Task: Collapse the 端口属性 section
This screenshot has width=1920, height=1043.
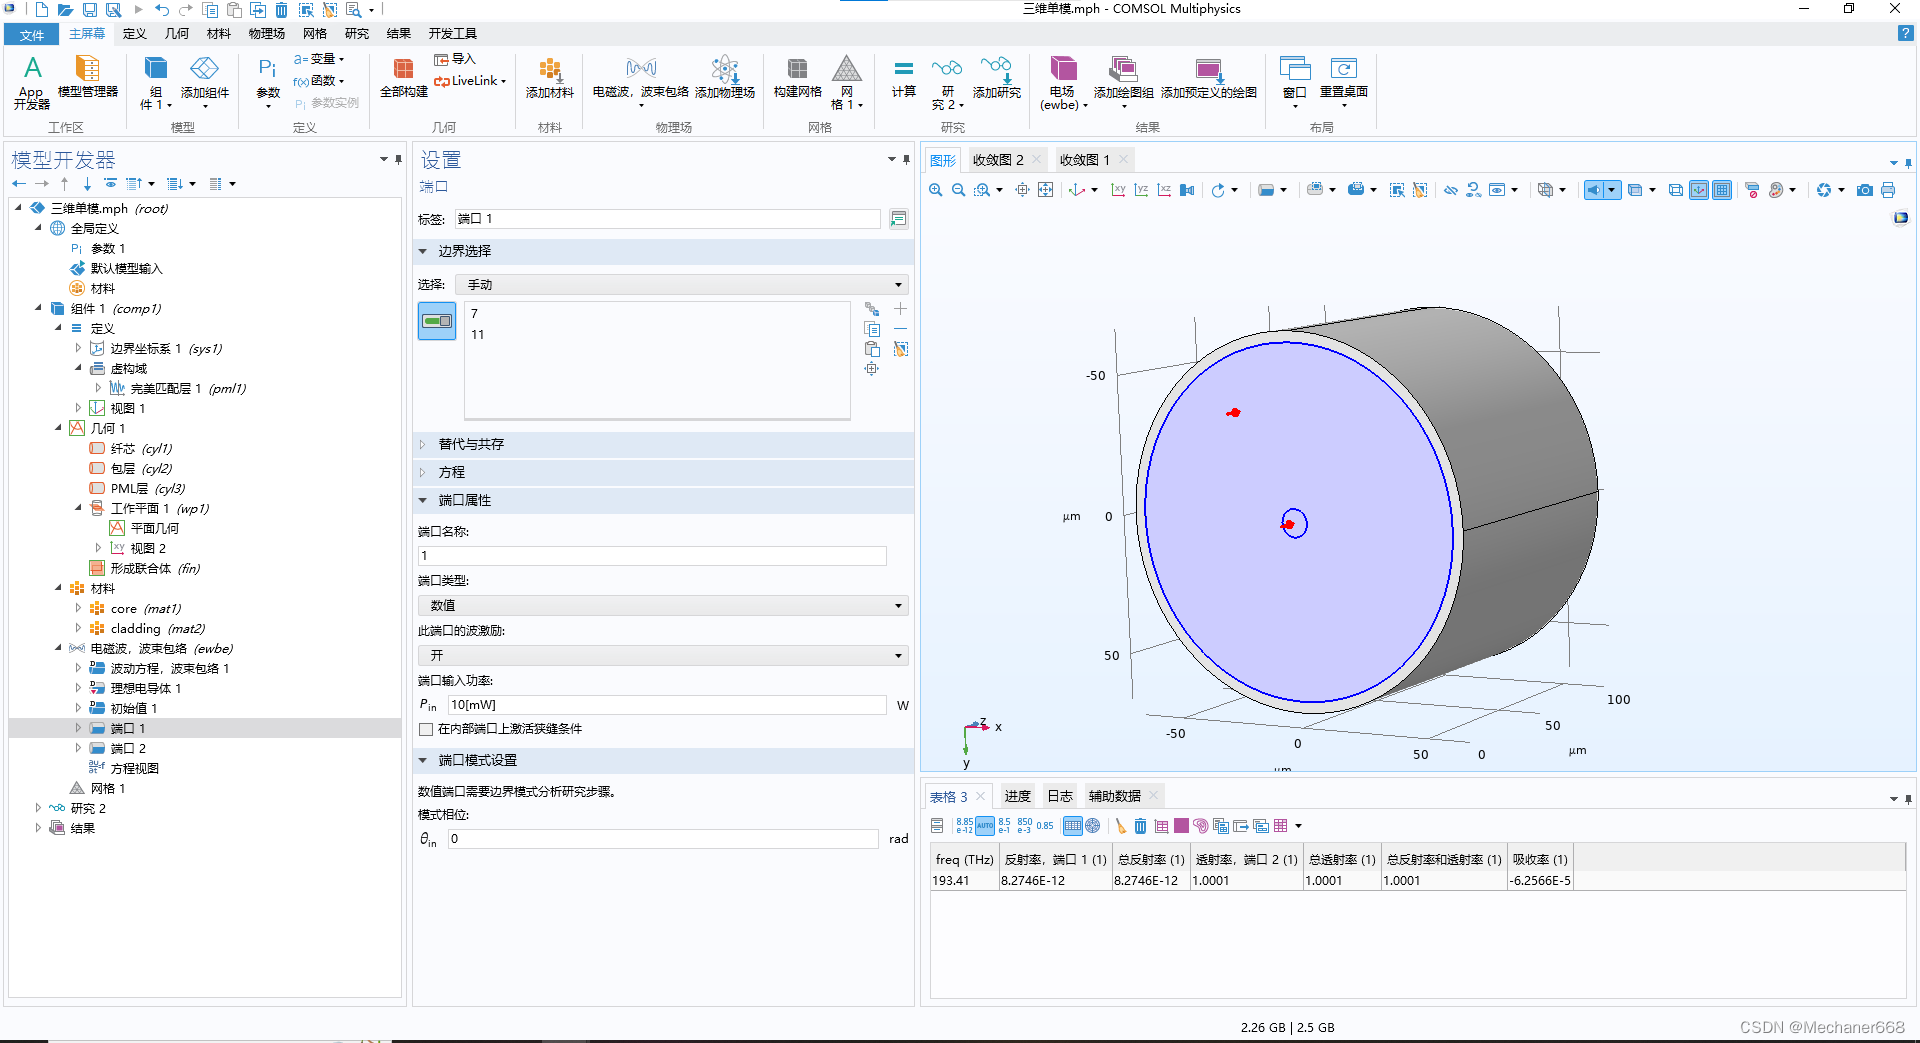Action: [x=663, y=500]
